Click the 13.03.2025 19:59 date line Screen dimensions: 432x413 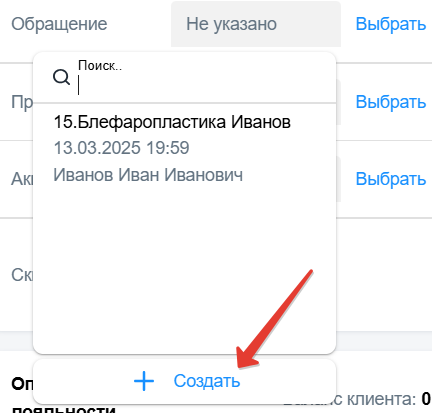(121, 148)
